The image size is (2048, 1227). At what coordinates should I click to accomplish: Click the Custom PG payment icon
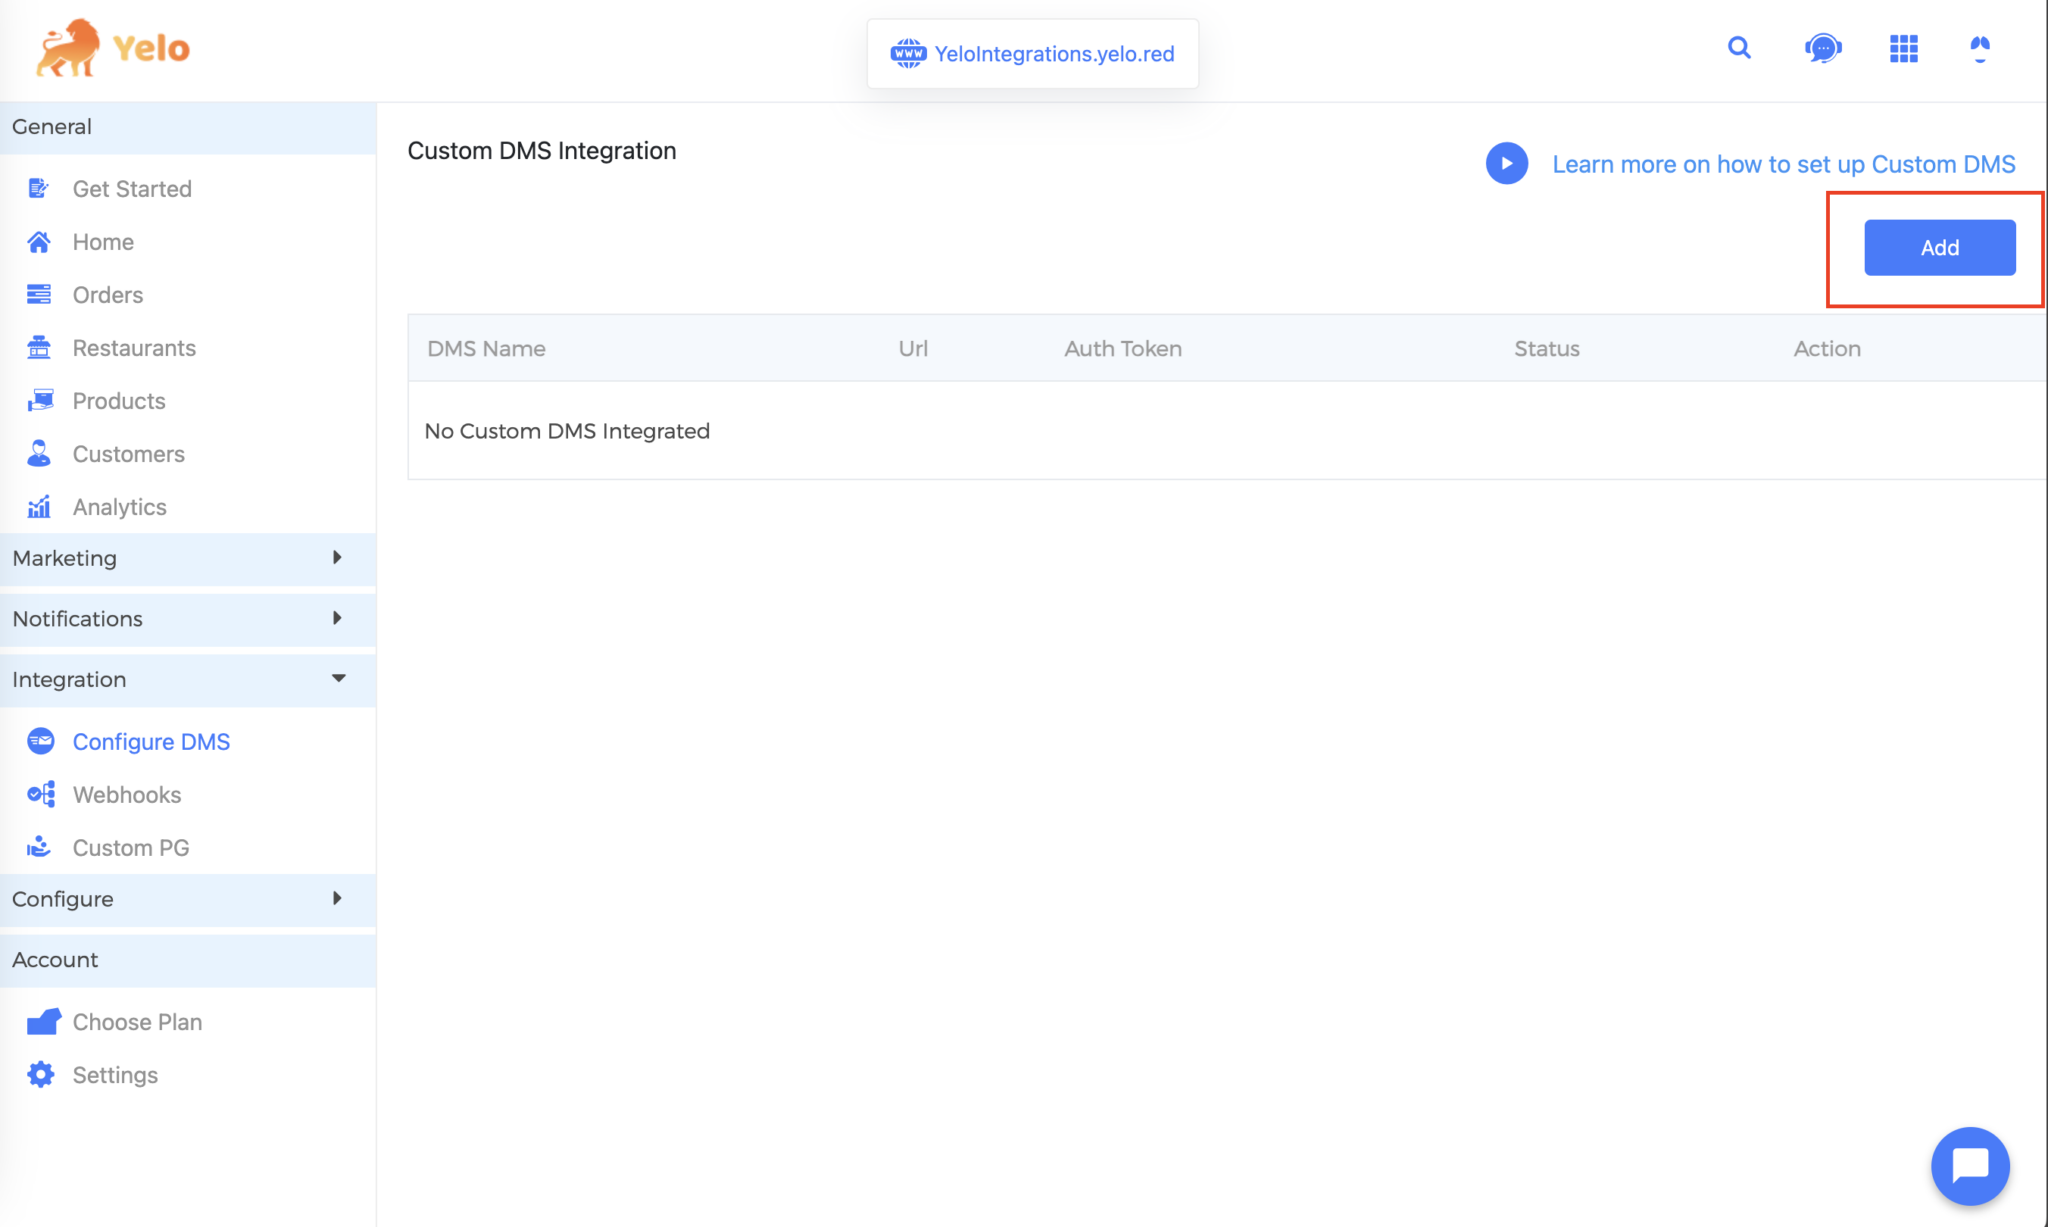[39, 847]
